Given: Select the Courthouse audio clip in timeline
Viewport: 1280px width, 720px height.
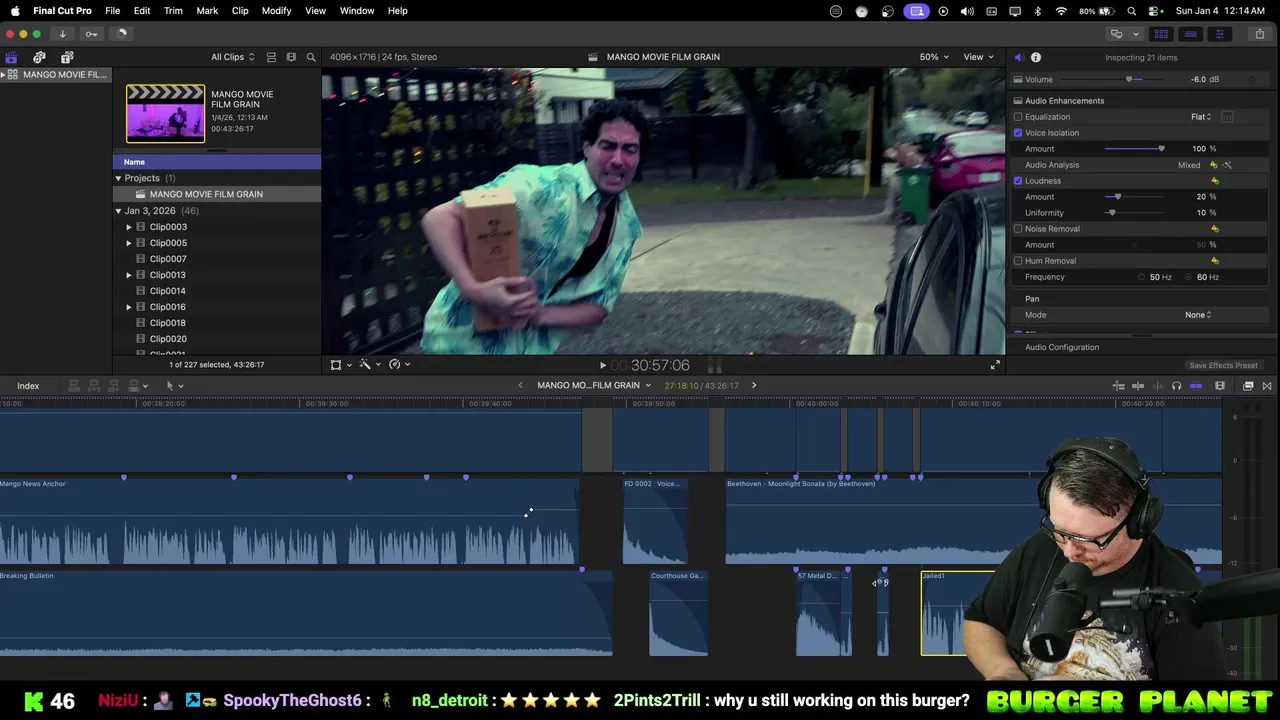Looking at the screenshot, I should click(x=678, y=613).
